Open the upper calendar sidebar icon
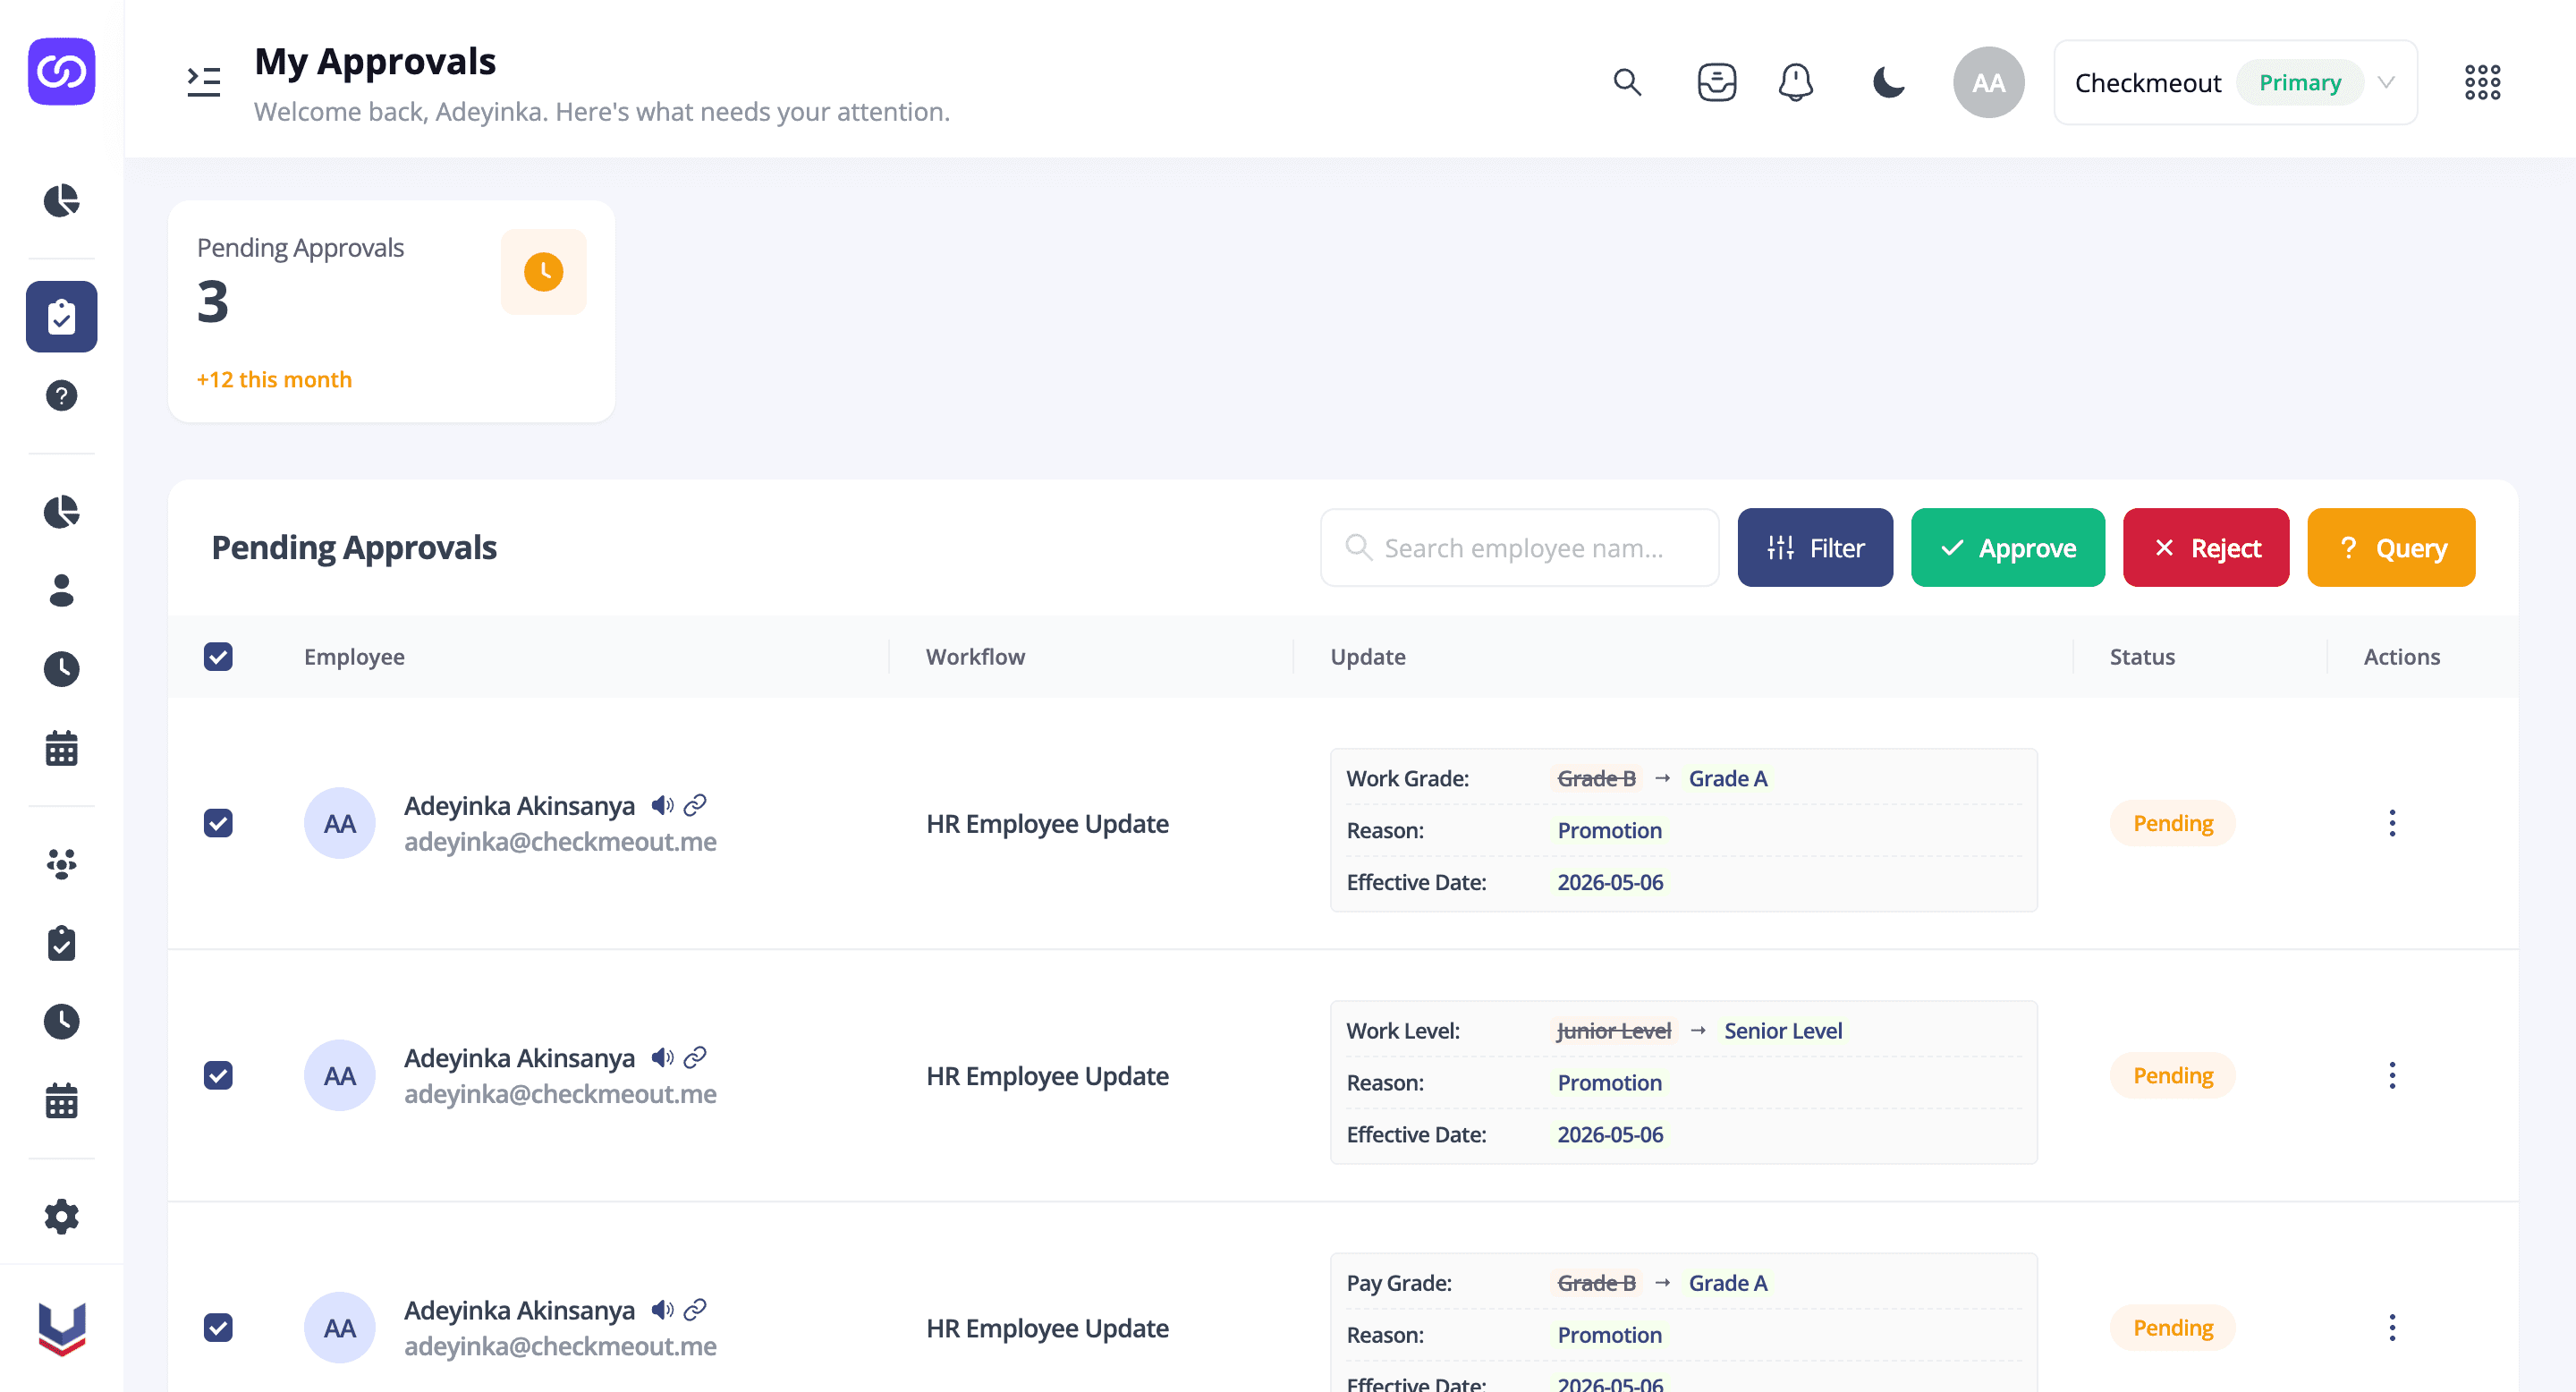2576x1392 pixels. (x=61, y=748)
